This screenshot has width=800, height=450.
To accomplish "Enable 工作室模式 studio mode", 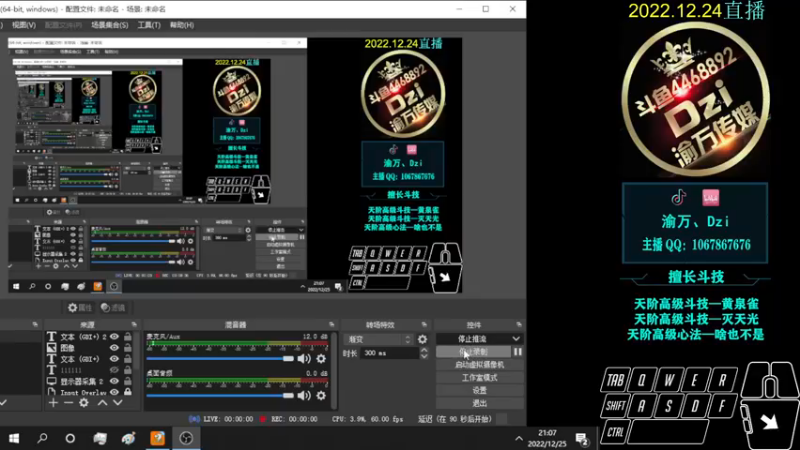I will (x=480, y=378).
